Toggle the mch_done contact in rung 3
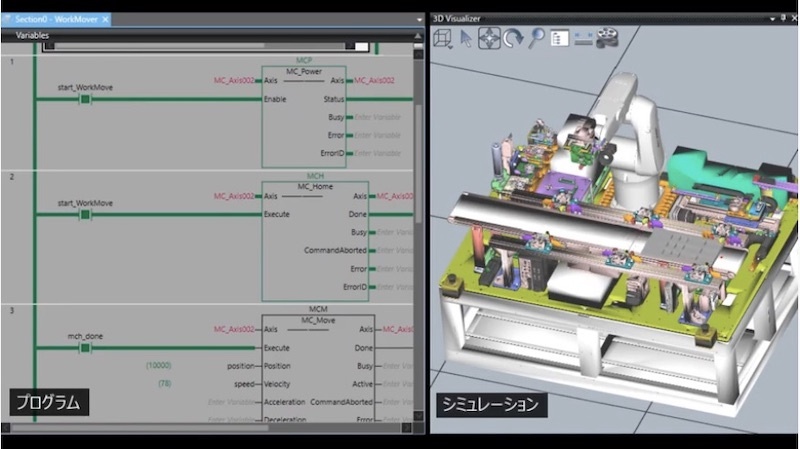The width and height of the screenshot is (800, 449). pyautogui.click(x=85, y=348)
